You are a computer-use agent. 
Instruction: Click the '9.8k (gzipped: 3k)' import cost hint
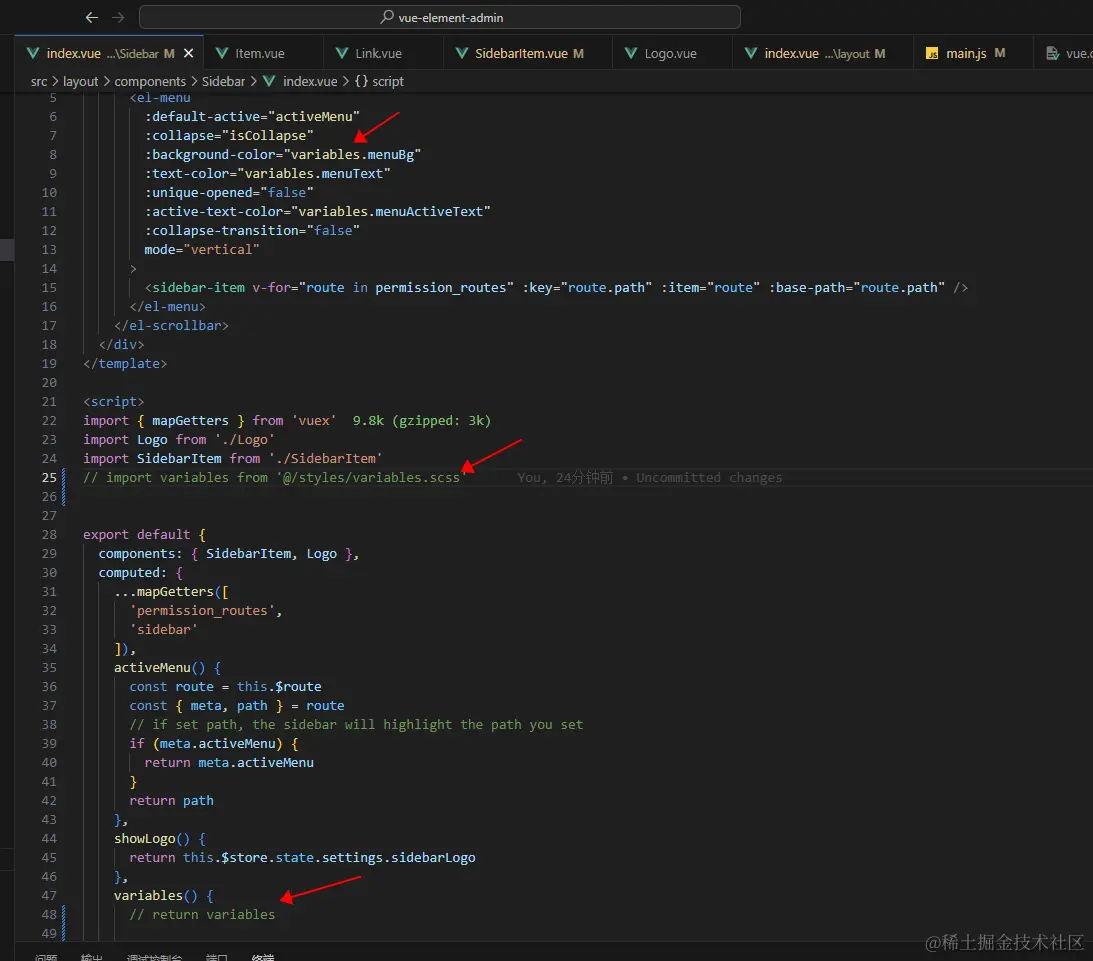422,421
